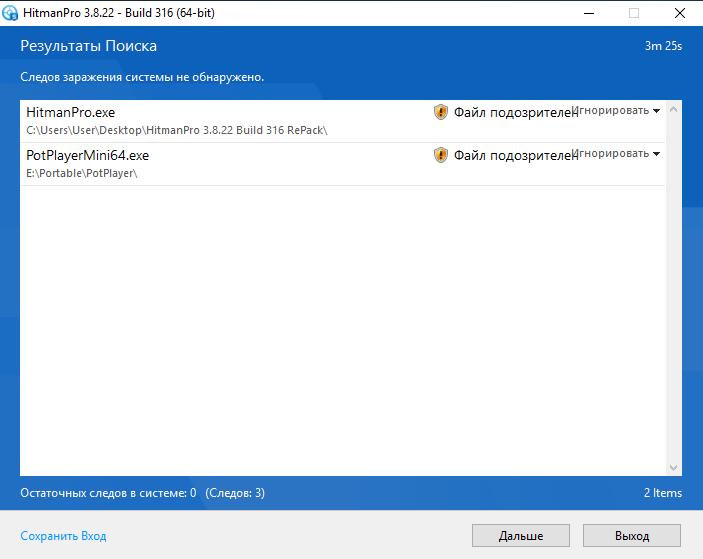Click the Файл подозрителен label for PotPlayerMini64.exe
703x559 pixels.
click(x=515, y=156)
